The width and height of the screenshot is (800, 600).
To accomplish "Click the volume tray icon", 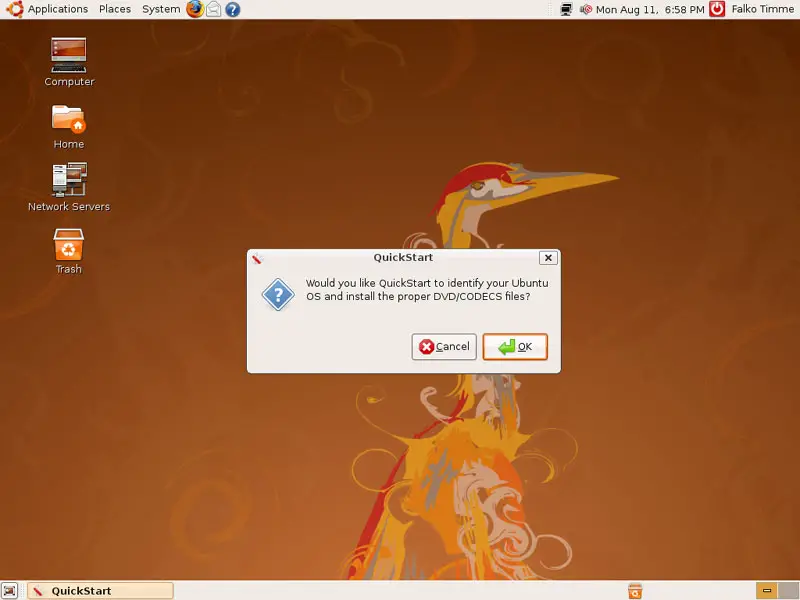I will [x=585, y=9].
